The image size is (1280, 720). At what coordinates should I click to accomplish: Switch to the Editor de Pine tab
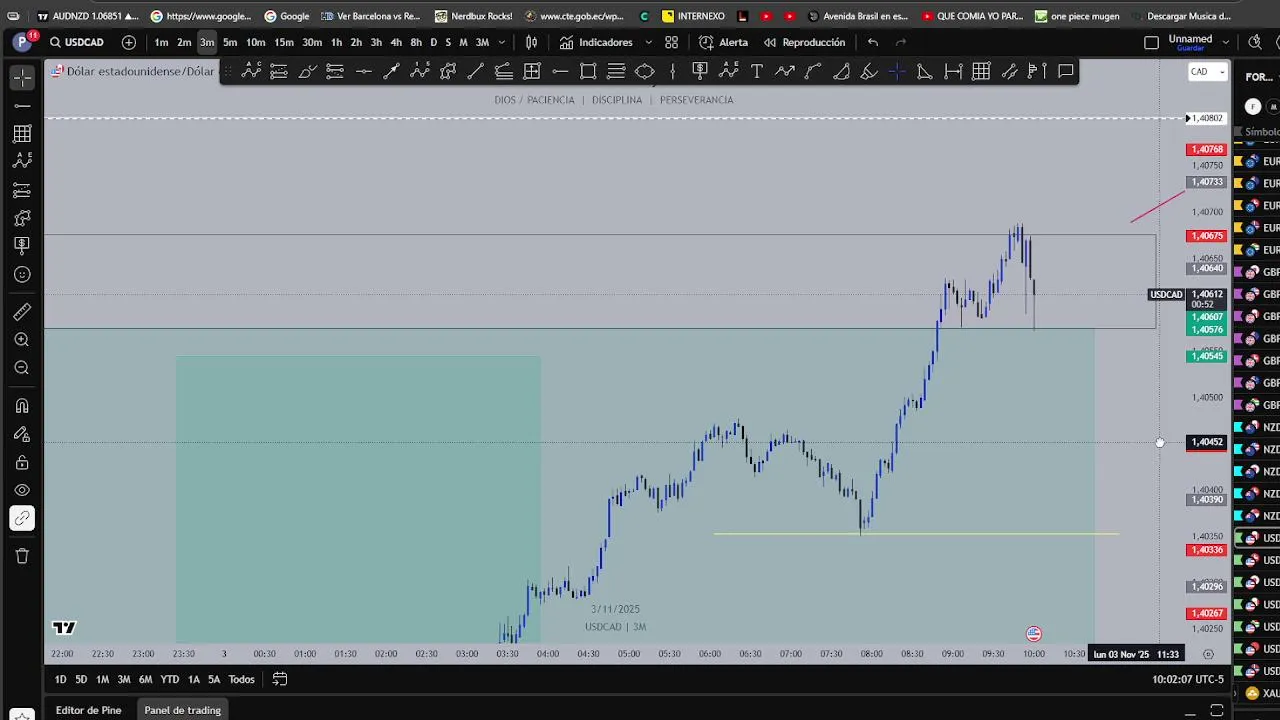point(88,710)
